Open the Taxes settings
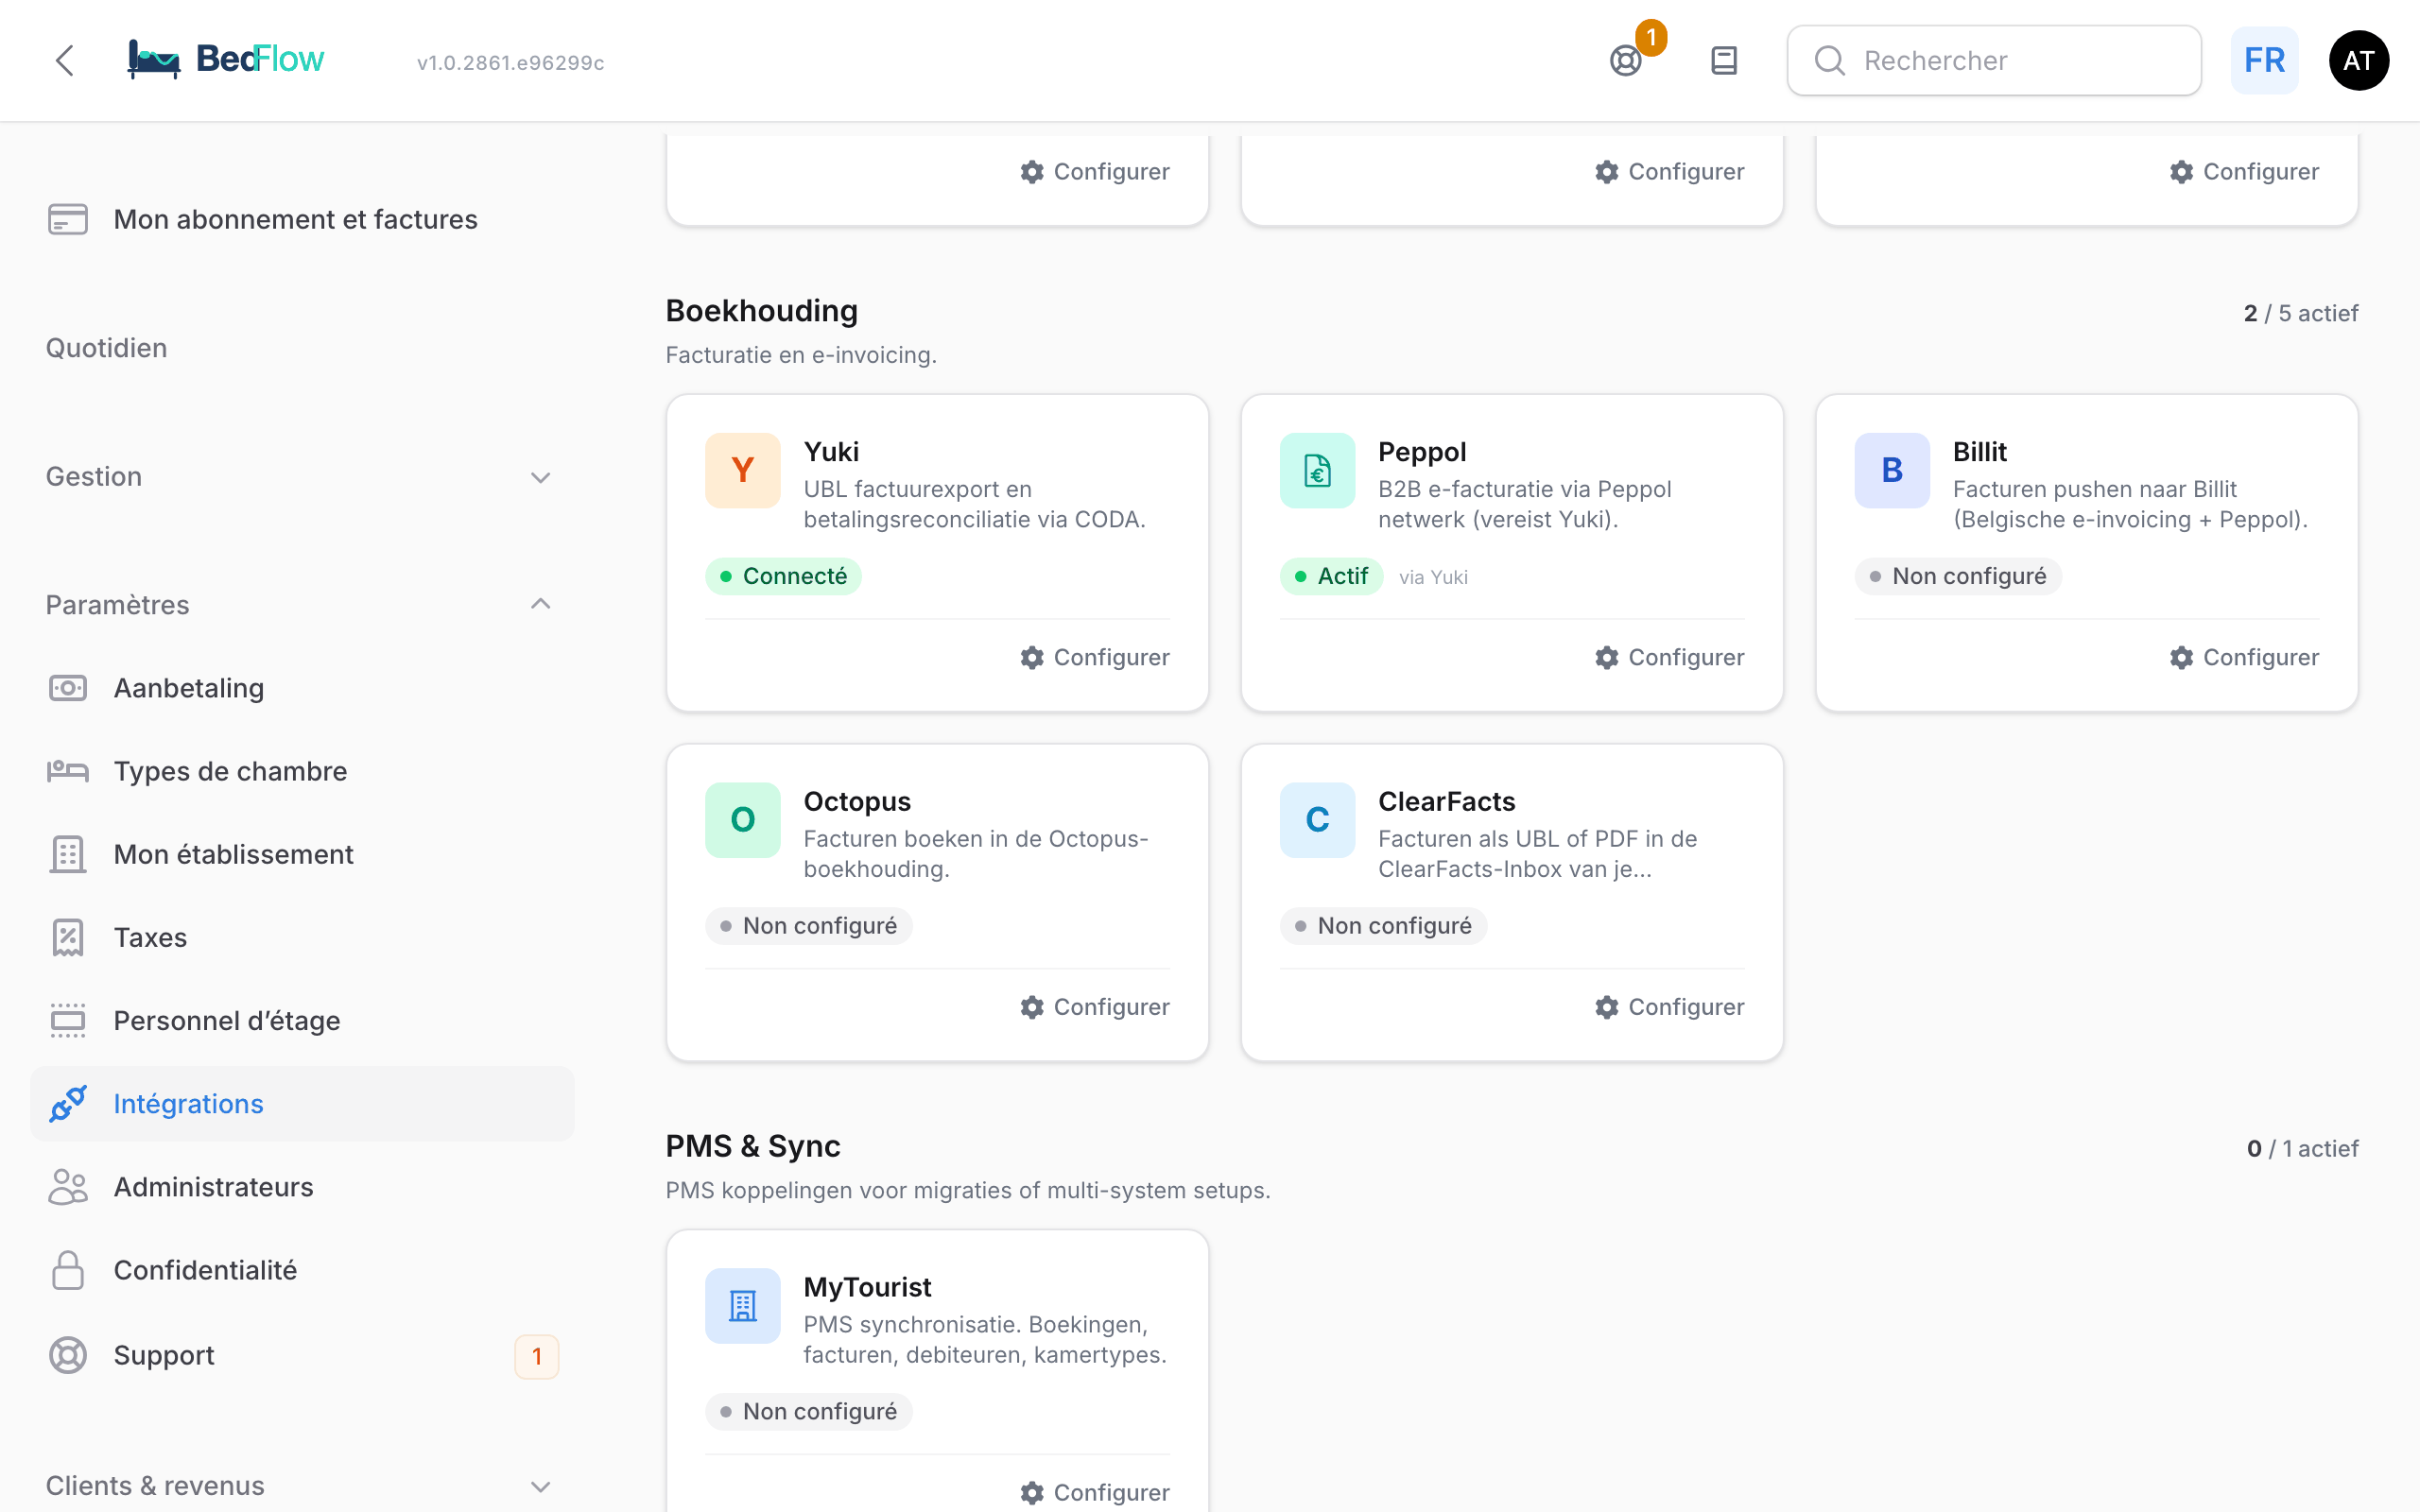The image size is (2420, 1512). pos(302,937)
